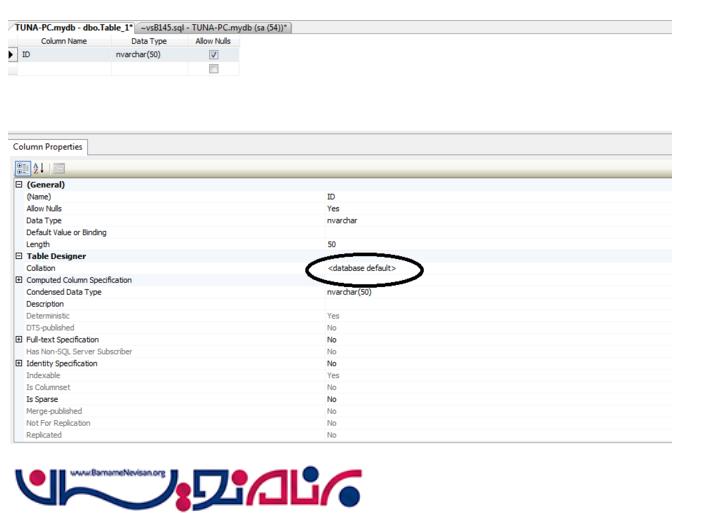Edit the ID column name cell
Image resolution: width=726 pixels, height=513 pixels.
tap(64, 55)
